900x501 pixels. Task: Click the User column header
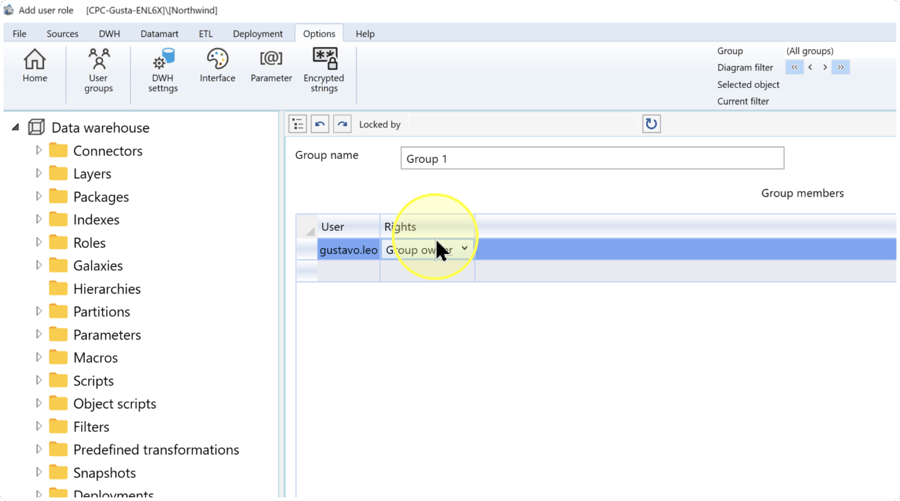tap(348, 227)
